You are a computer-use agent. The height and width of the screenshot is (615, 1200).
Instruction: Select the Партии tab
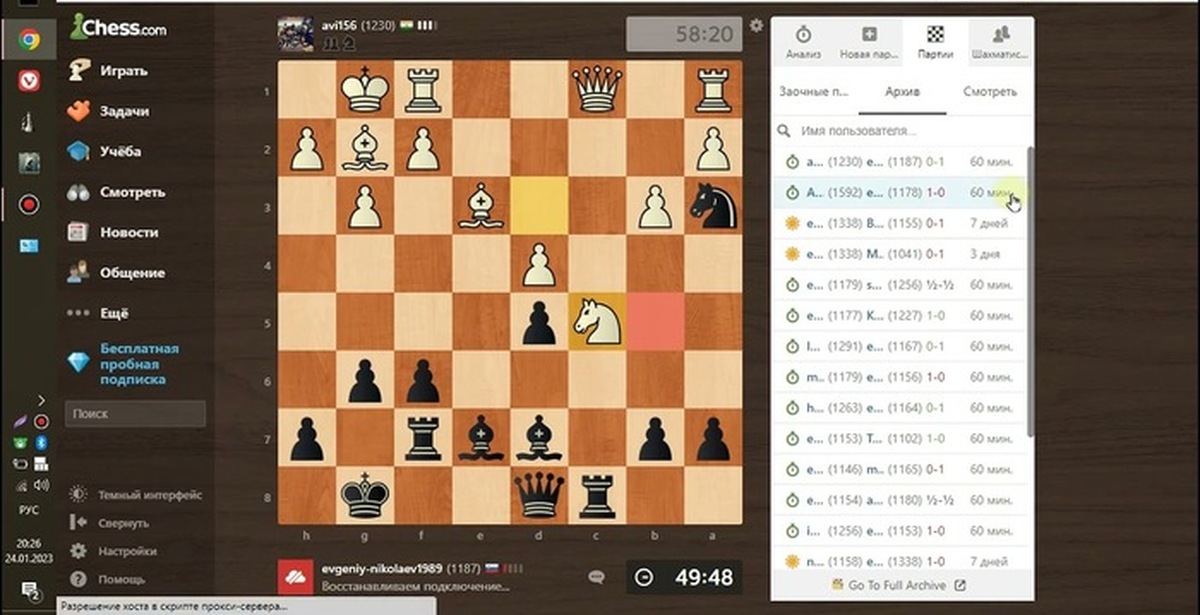tap(935, 42)
